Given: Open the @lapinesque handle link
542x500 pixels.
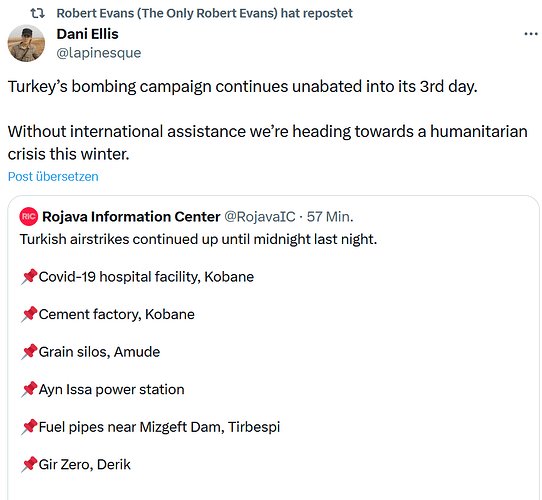Looking at the screenshot, I should (x=99, y=53).
